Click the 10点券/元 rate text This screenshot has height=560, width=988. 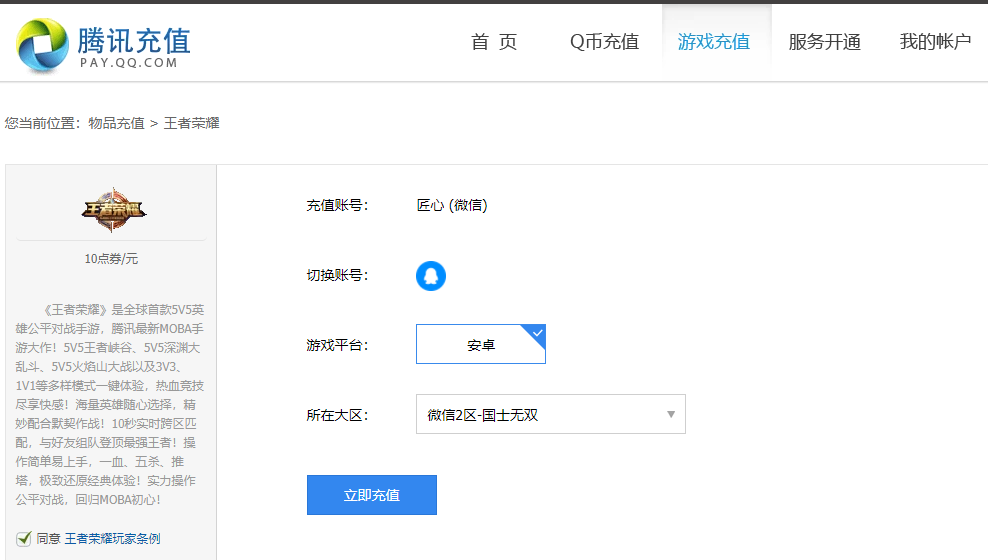(111, 259)
